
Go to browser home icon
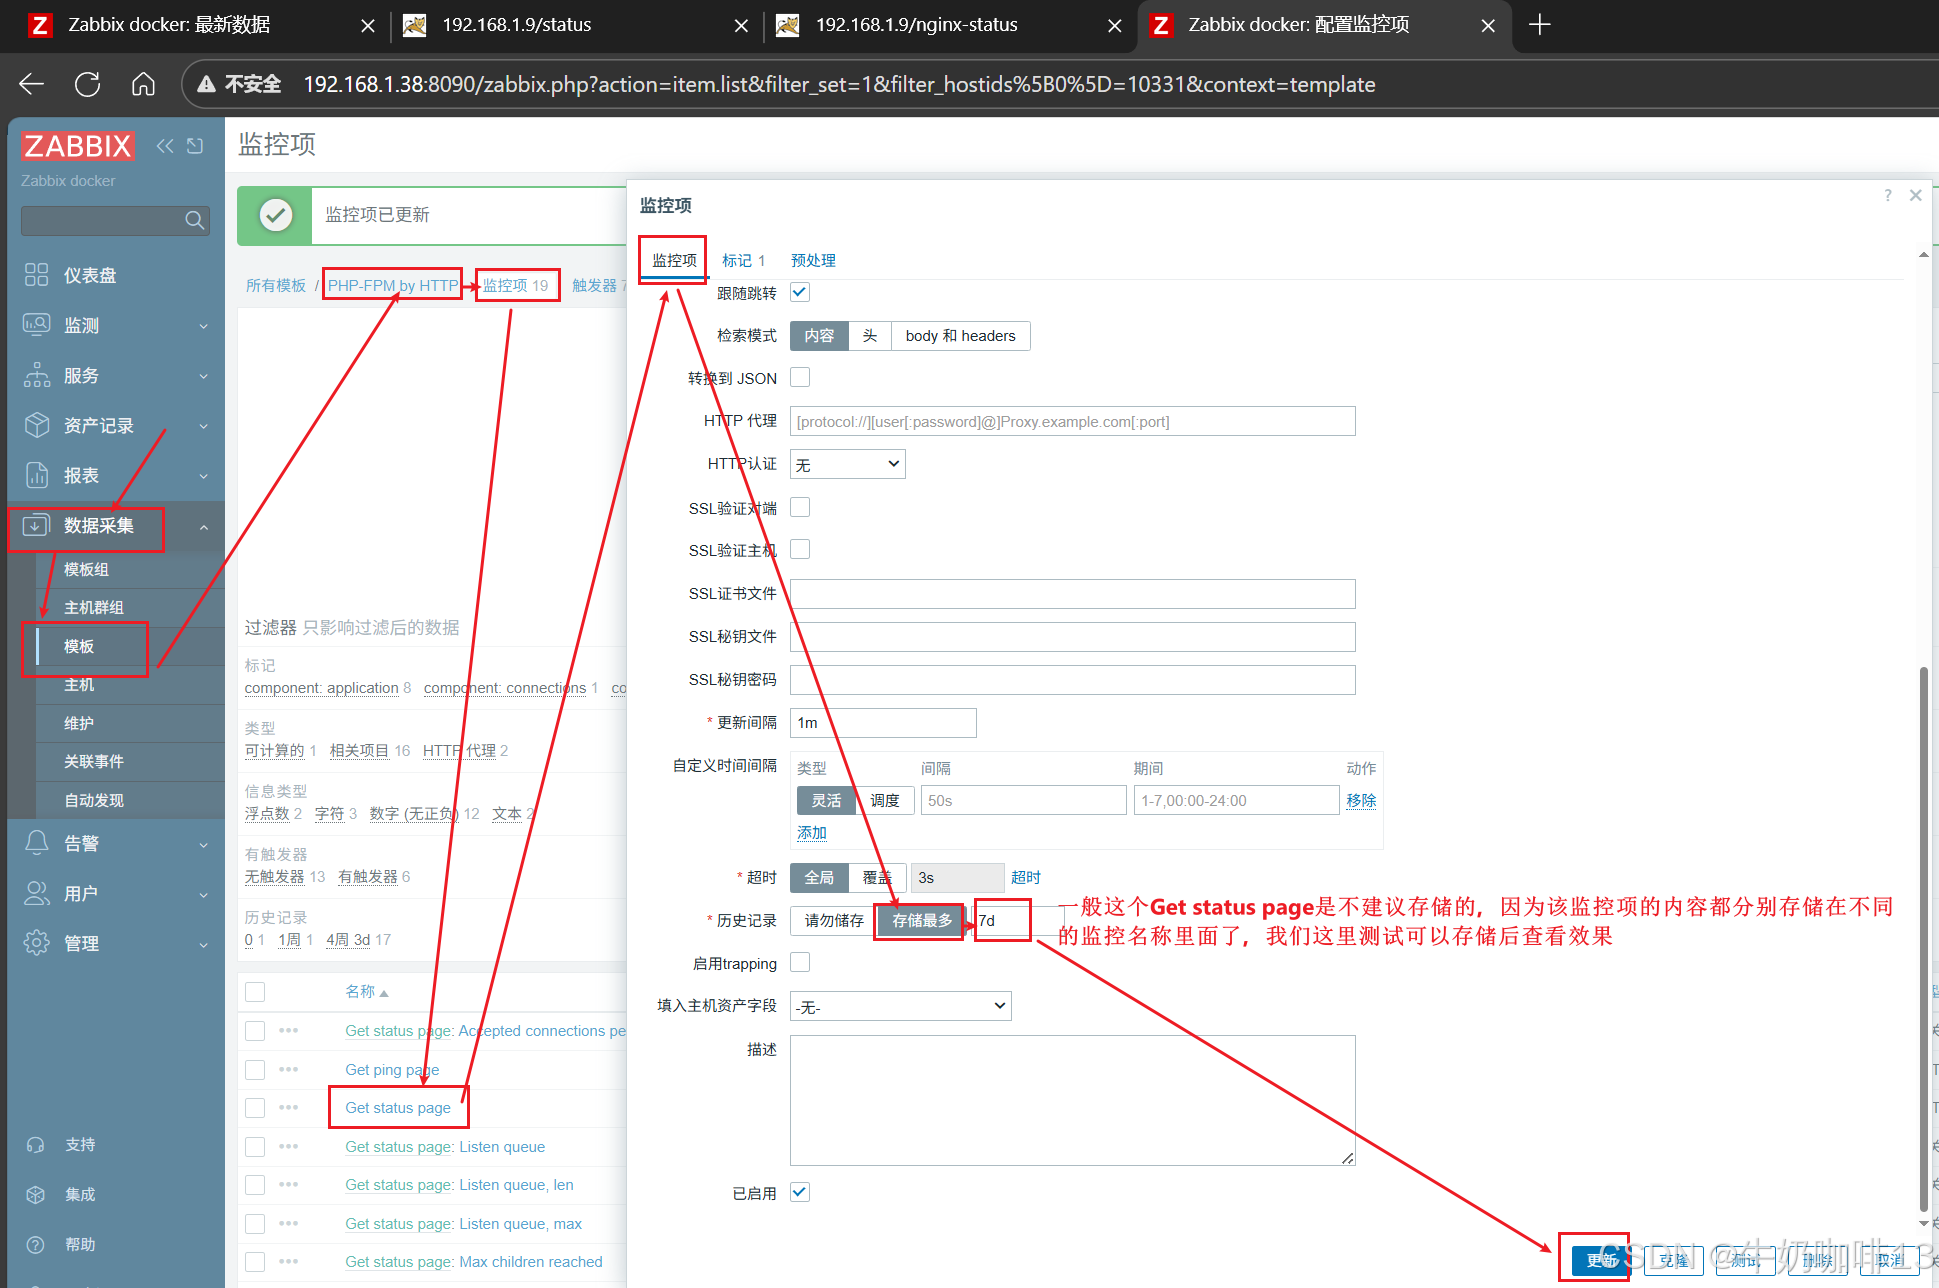pyautogui.click(x=143, y=84)
